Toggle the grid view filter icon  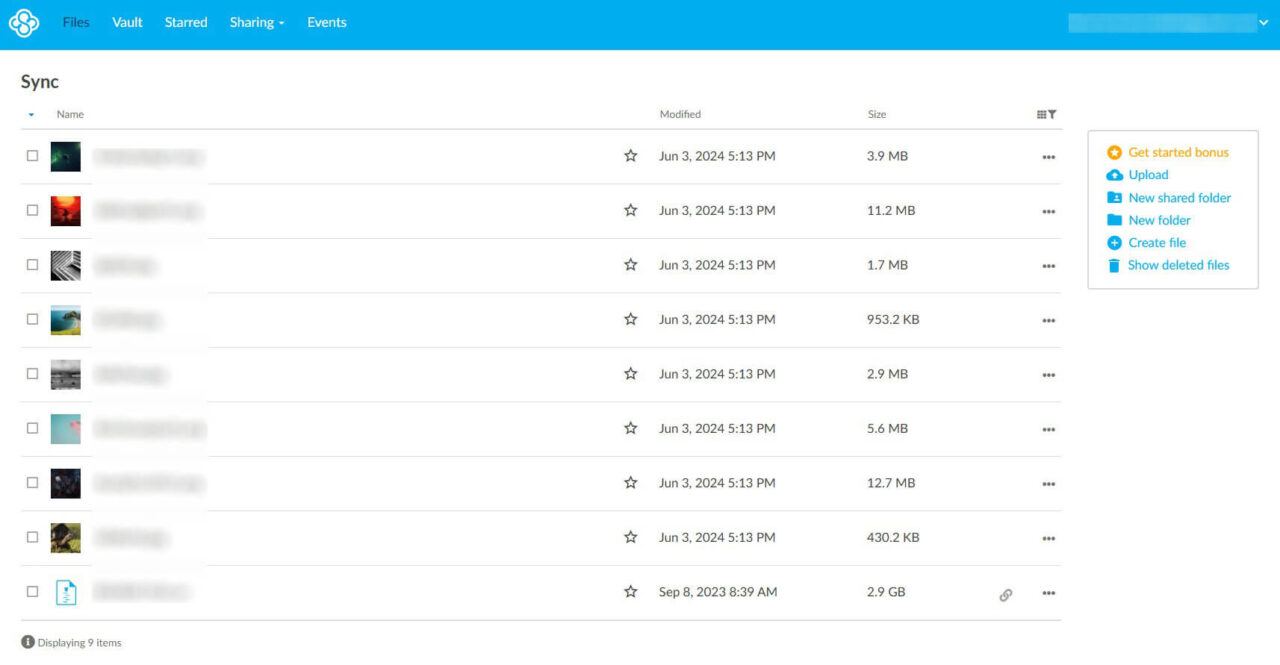point(1047,115)
